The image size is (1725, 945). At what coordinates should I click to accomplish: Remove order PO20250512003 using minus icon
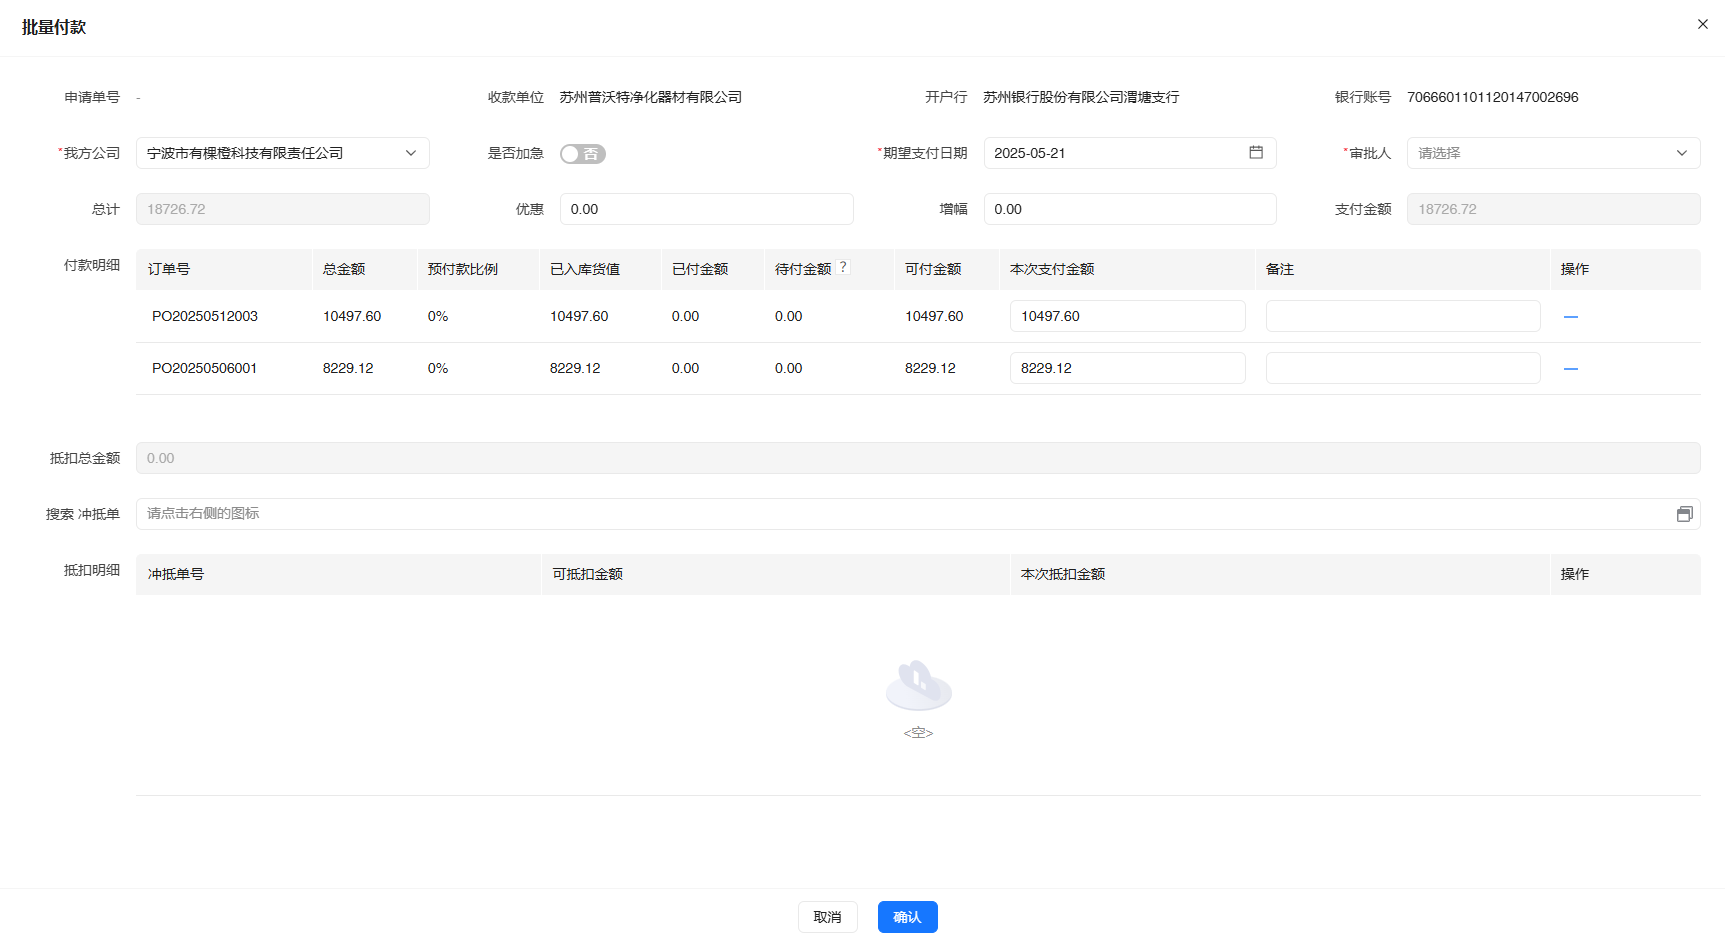click(x=1571, y=316)
